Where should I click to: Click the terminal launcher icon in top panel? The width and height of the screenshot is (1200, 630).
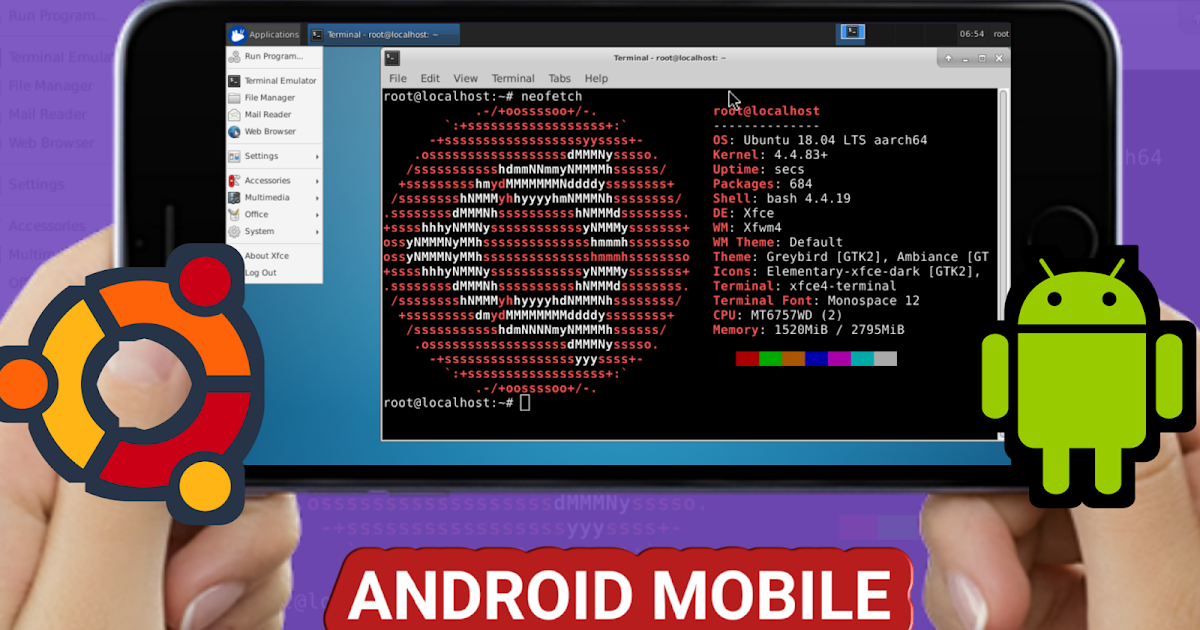[852, 33]
